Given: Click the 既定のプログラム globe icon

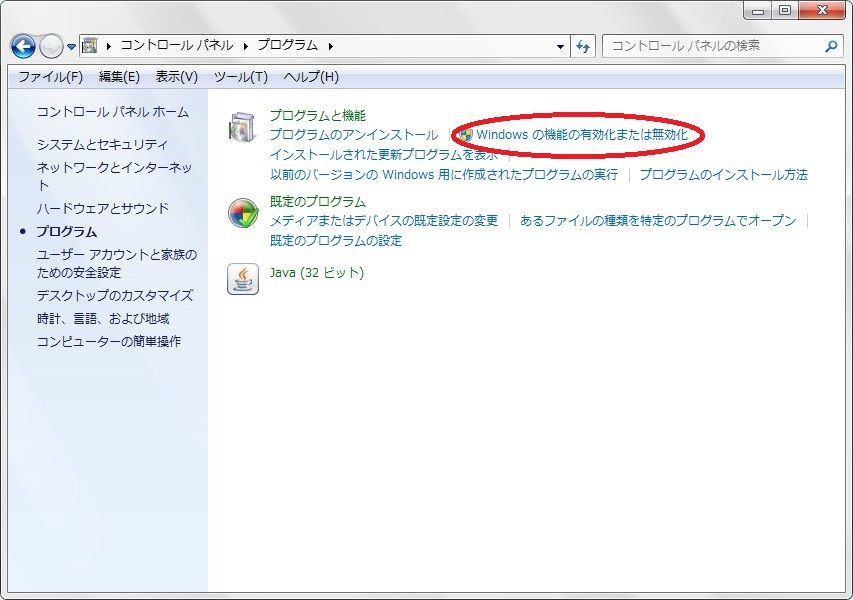Looking at the screenshot, I should 243,213.
